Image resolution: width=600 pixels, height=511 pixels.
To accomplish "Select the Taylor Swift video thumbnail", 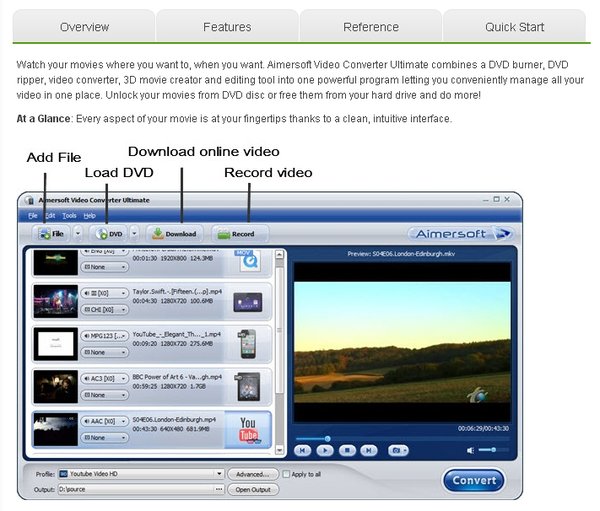I will (55, 302).
